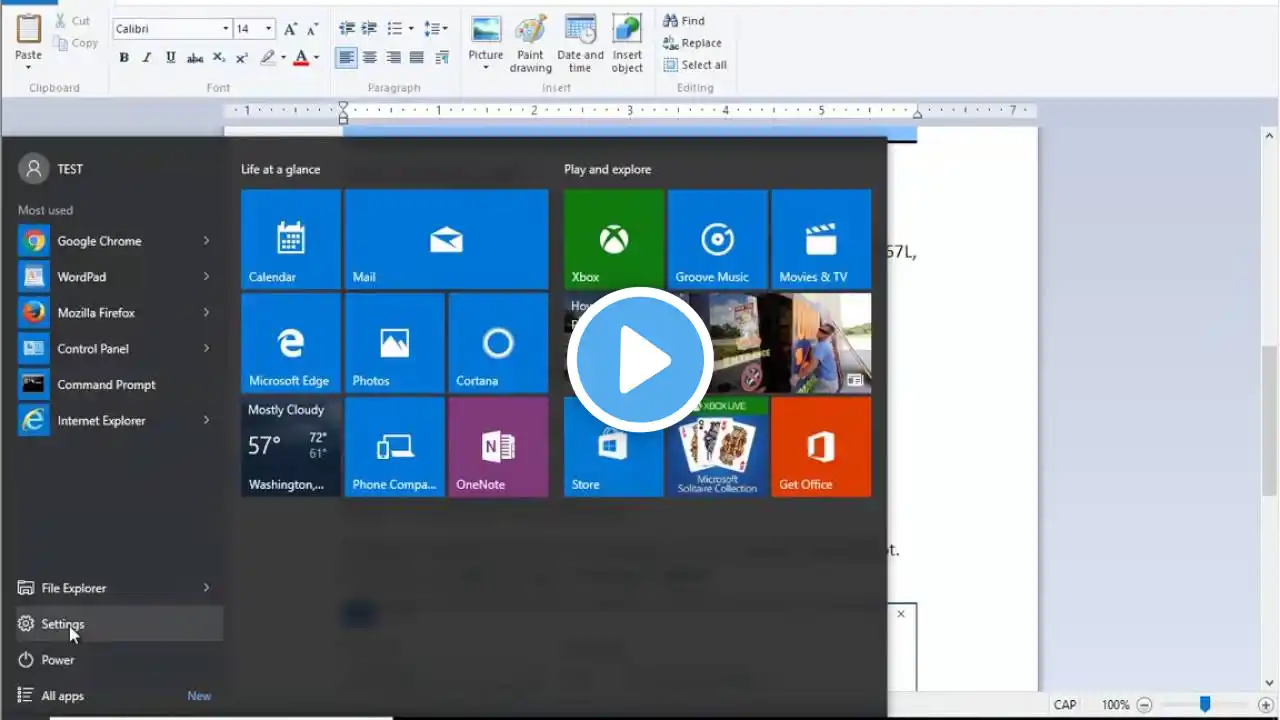Insert Date and time
The image size is (1280, 720).
pos(580,45)
